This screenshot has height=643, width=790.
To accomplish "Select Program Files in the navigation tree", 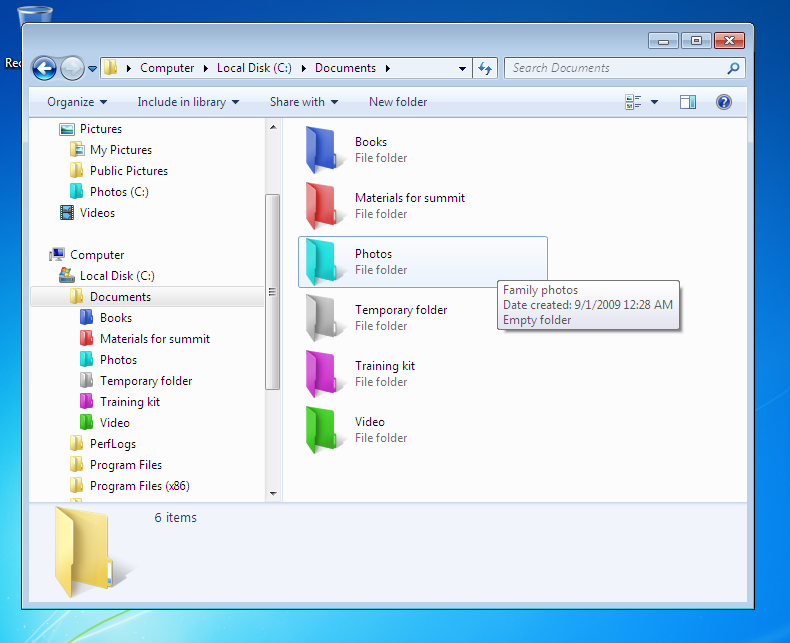I will tap(125, 465).
